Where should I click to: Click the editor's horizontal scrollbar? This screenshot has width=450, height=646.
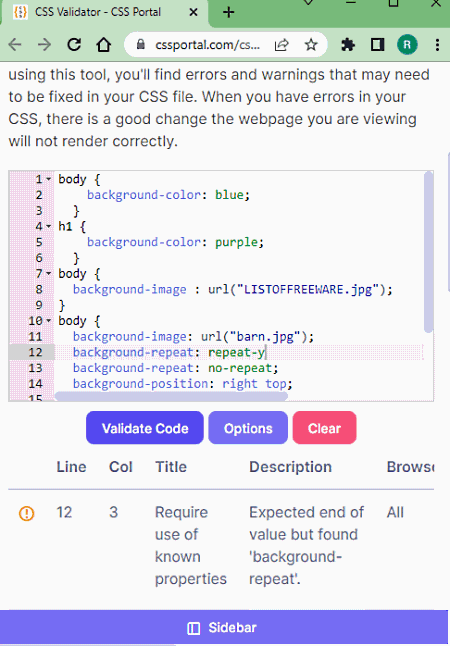tap(171, 396)
